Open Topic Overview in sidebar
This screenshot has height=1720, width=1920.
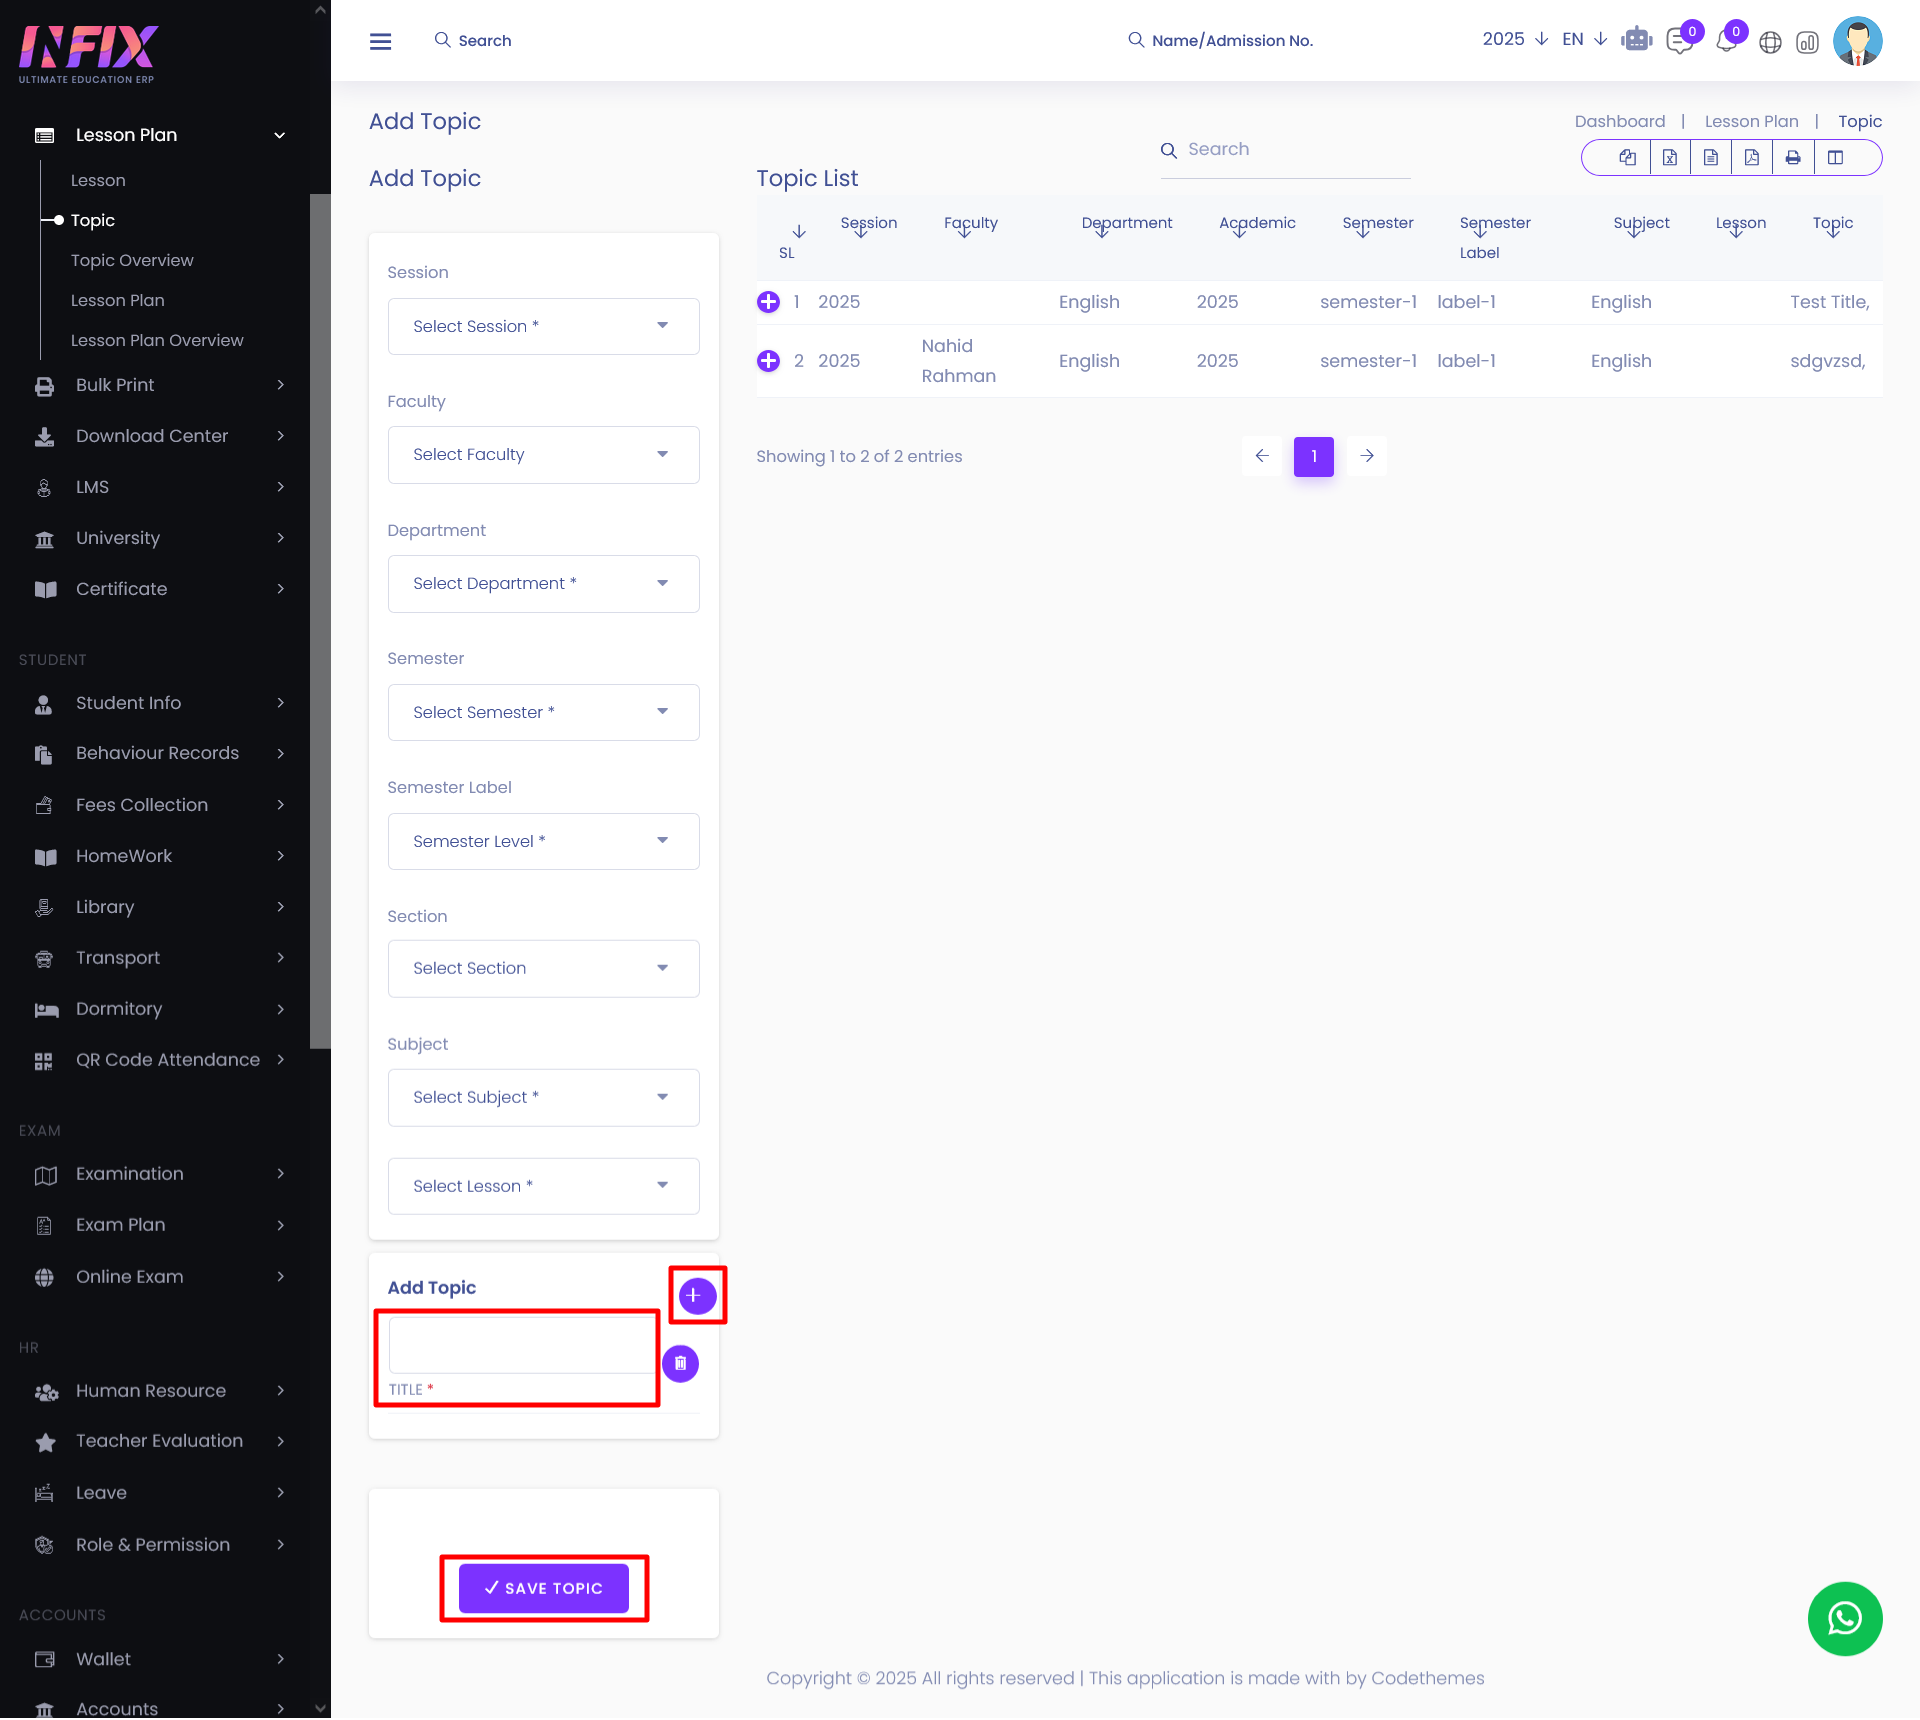pyautogui.click(x=132, y=260)
